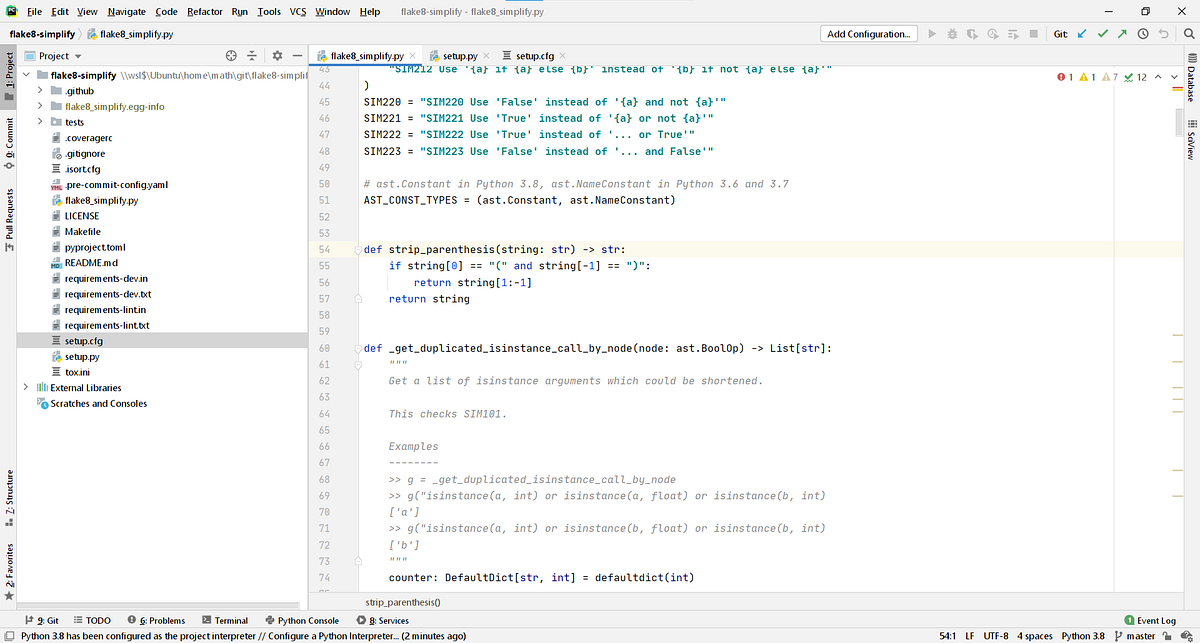The image size is (1200, 643).
Task: Click the Rollback undo arrow icon
Action: 1163,34
